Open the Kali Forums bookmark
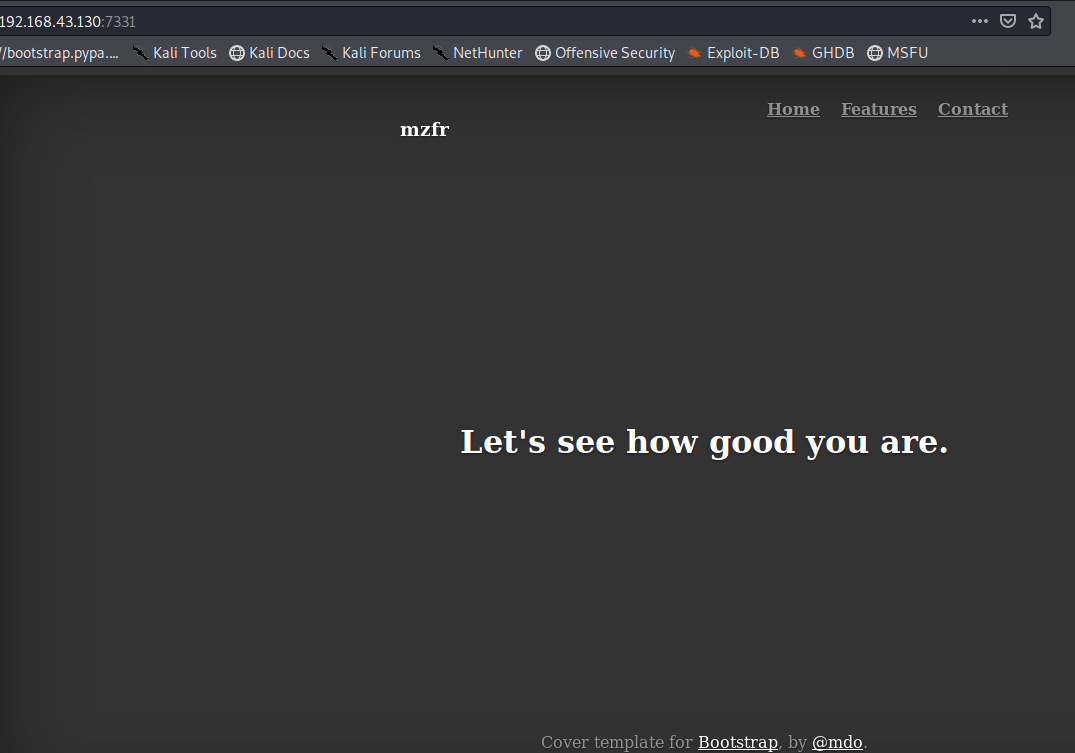The width and height of the screenshot is (1075, 753). 371,53
